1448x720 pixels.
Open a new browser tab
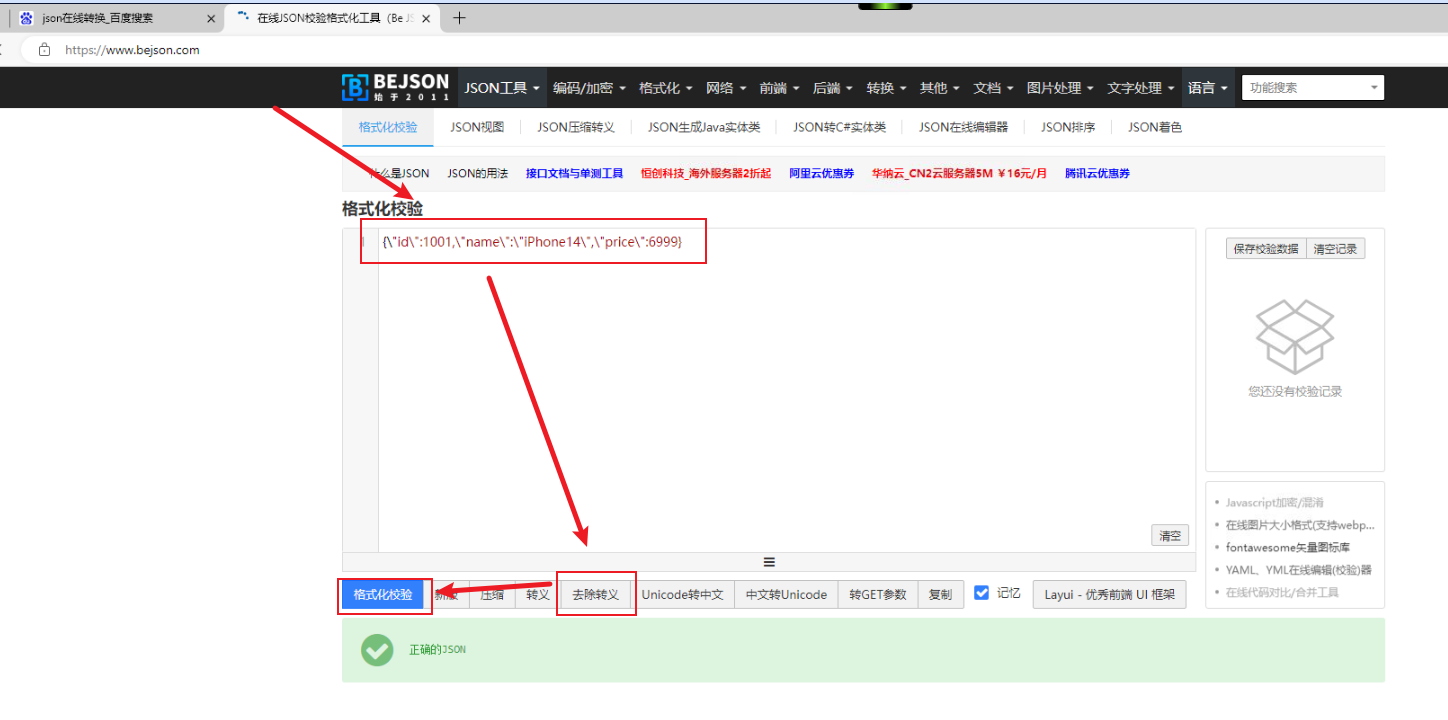coord(460,18)
